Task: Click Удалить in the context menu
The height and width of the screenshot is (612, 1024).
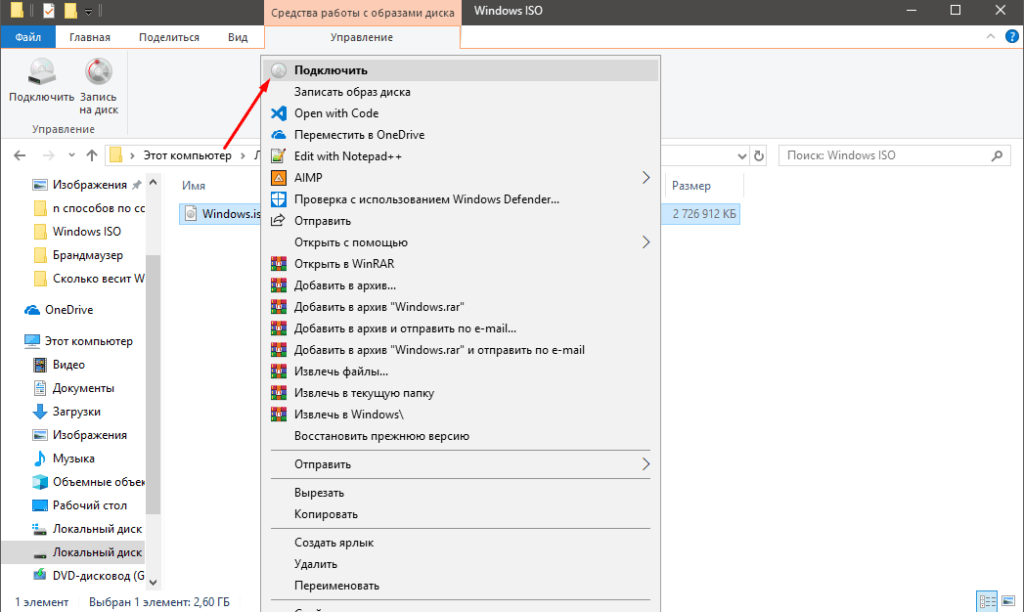Action: (315, 564)
